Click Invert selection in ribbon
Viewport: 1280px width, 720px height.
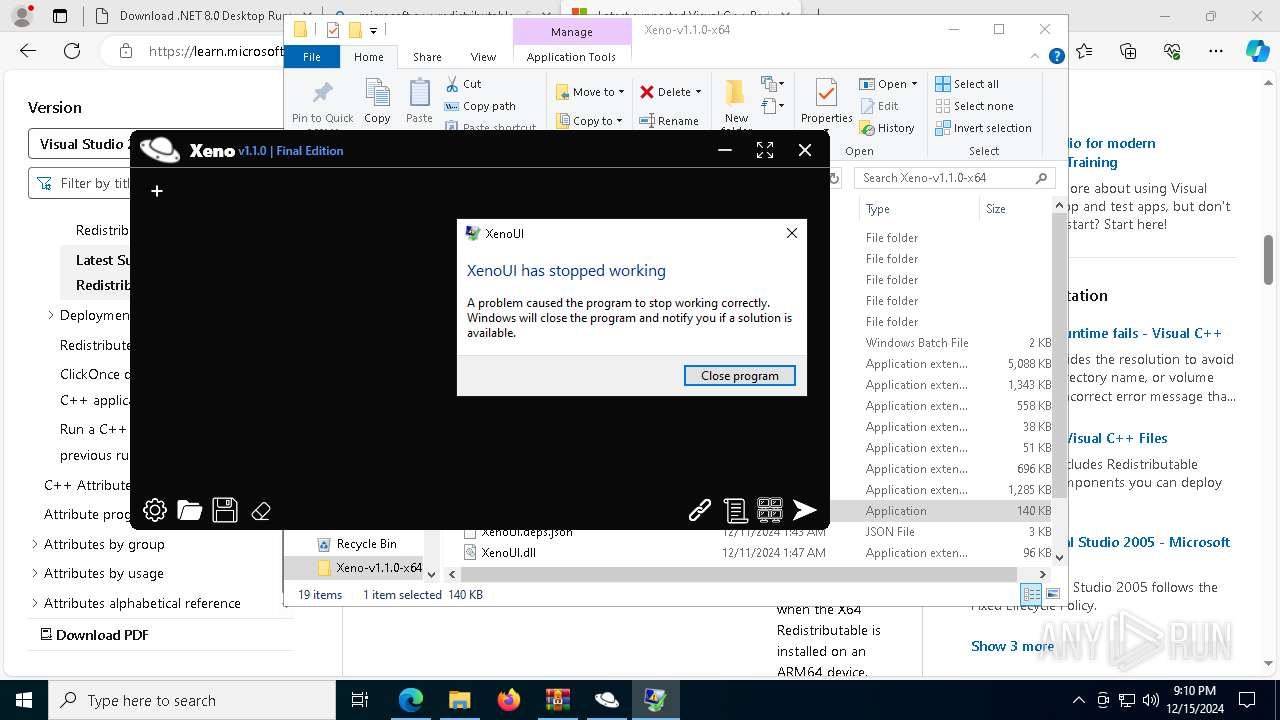pos(983,128)
